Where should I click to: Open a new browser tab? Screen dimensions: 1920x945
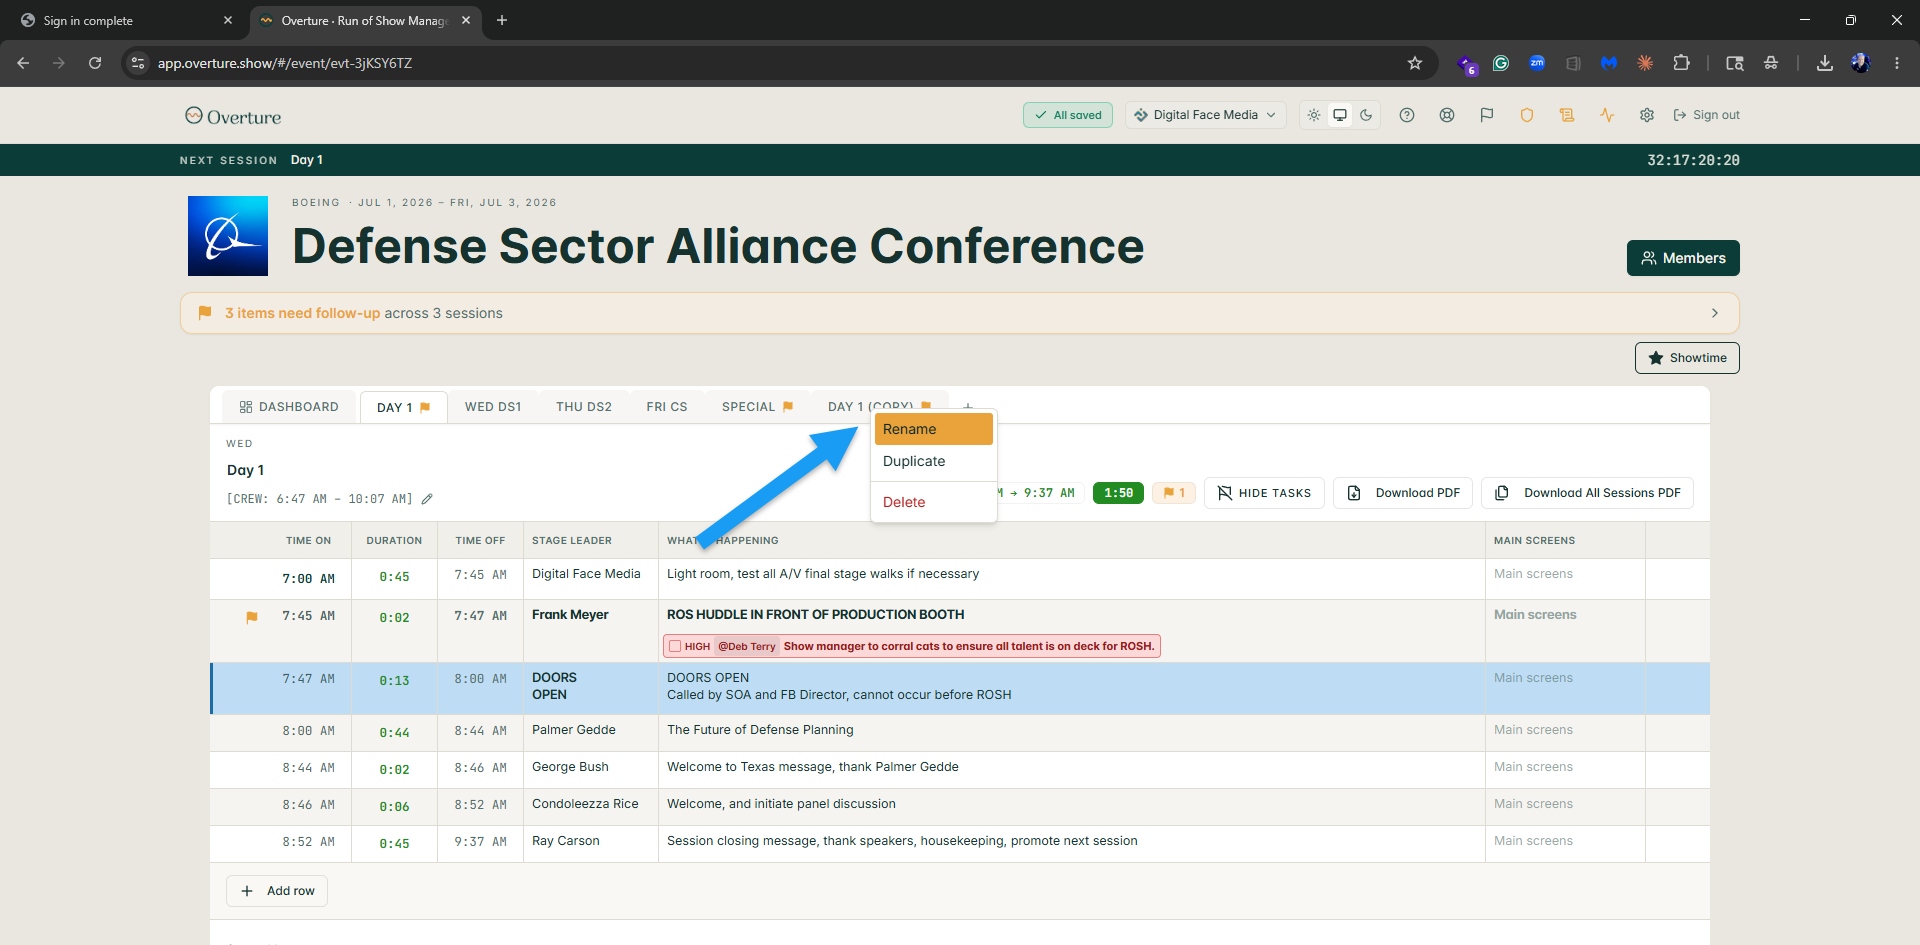click(502, 20)
